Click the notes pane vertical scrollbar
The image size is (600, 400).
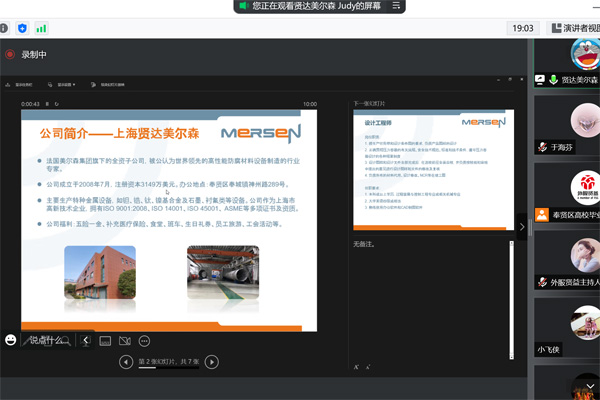pyautogui.click(x=512, y=300)
